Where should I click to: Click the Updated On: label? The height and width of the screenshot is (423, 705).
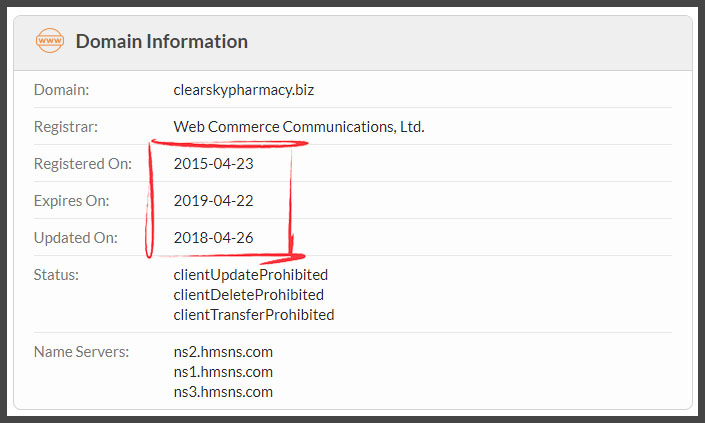(x=76, y=238)
